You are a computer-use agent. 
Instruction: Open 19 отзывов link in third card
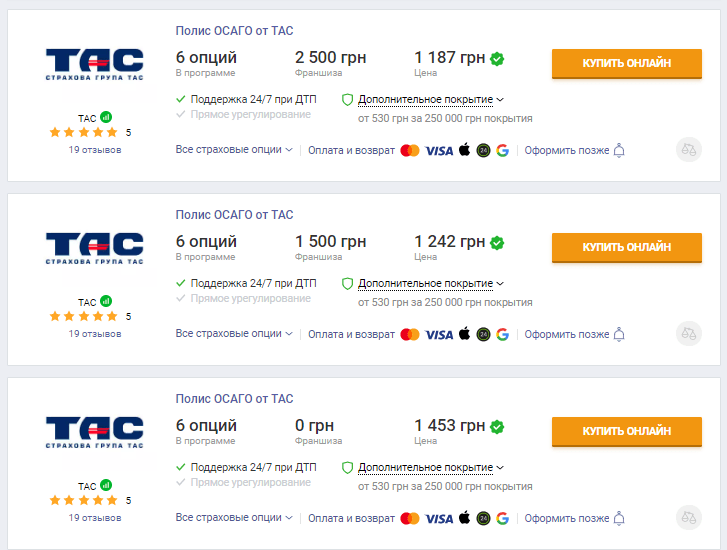click(x=95, y=518)
